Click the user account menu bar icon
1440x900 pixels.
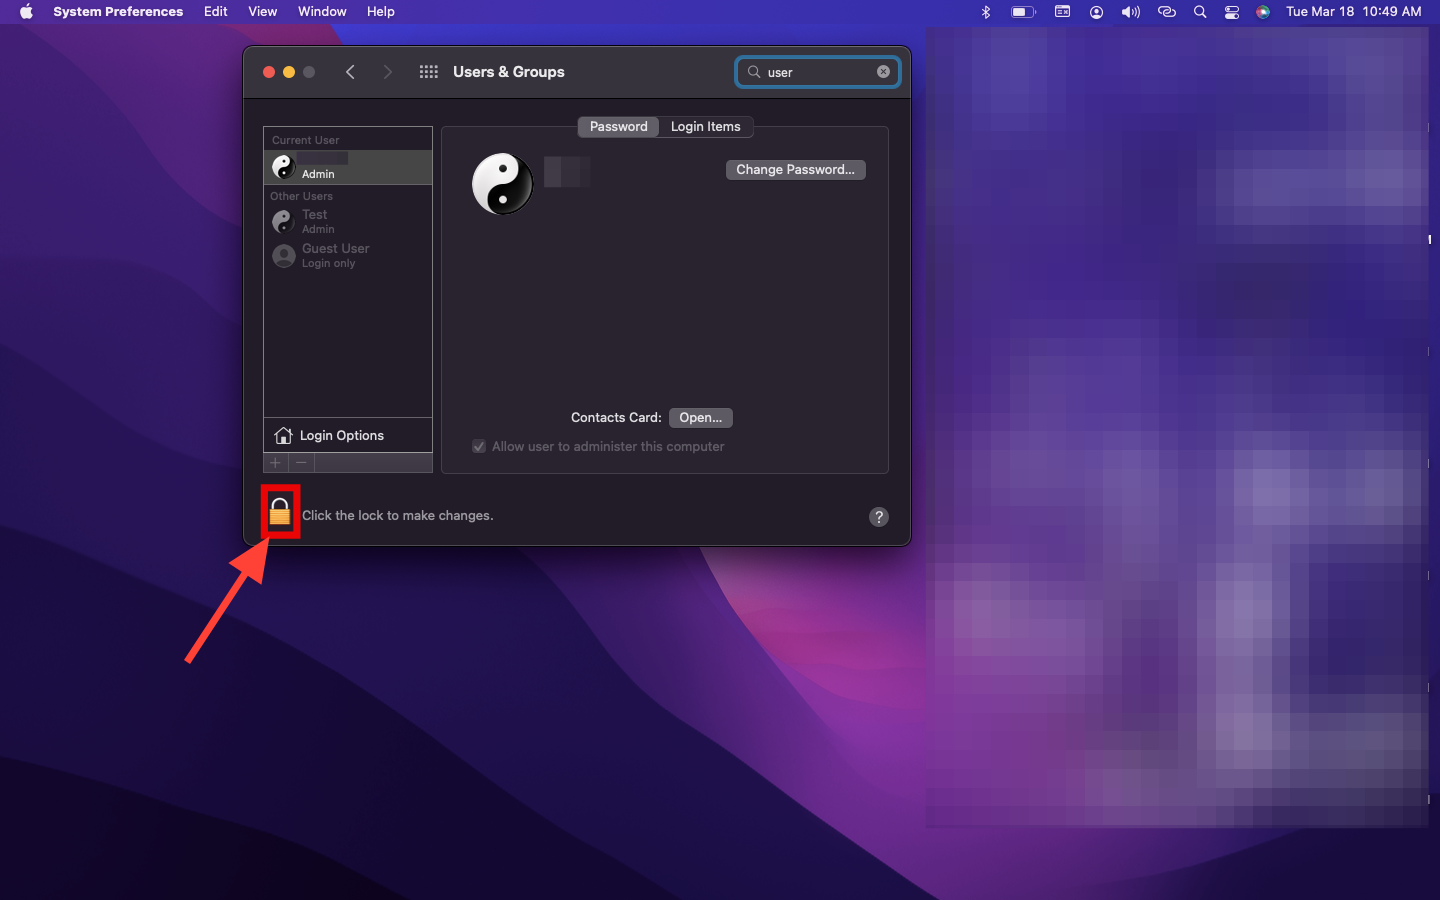tap(1097, 12)
